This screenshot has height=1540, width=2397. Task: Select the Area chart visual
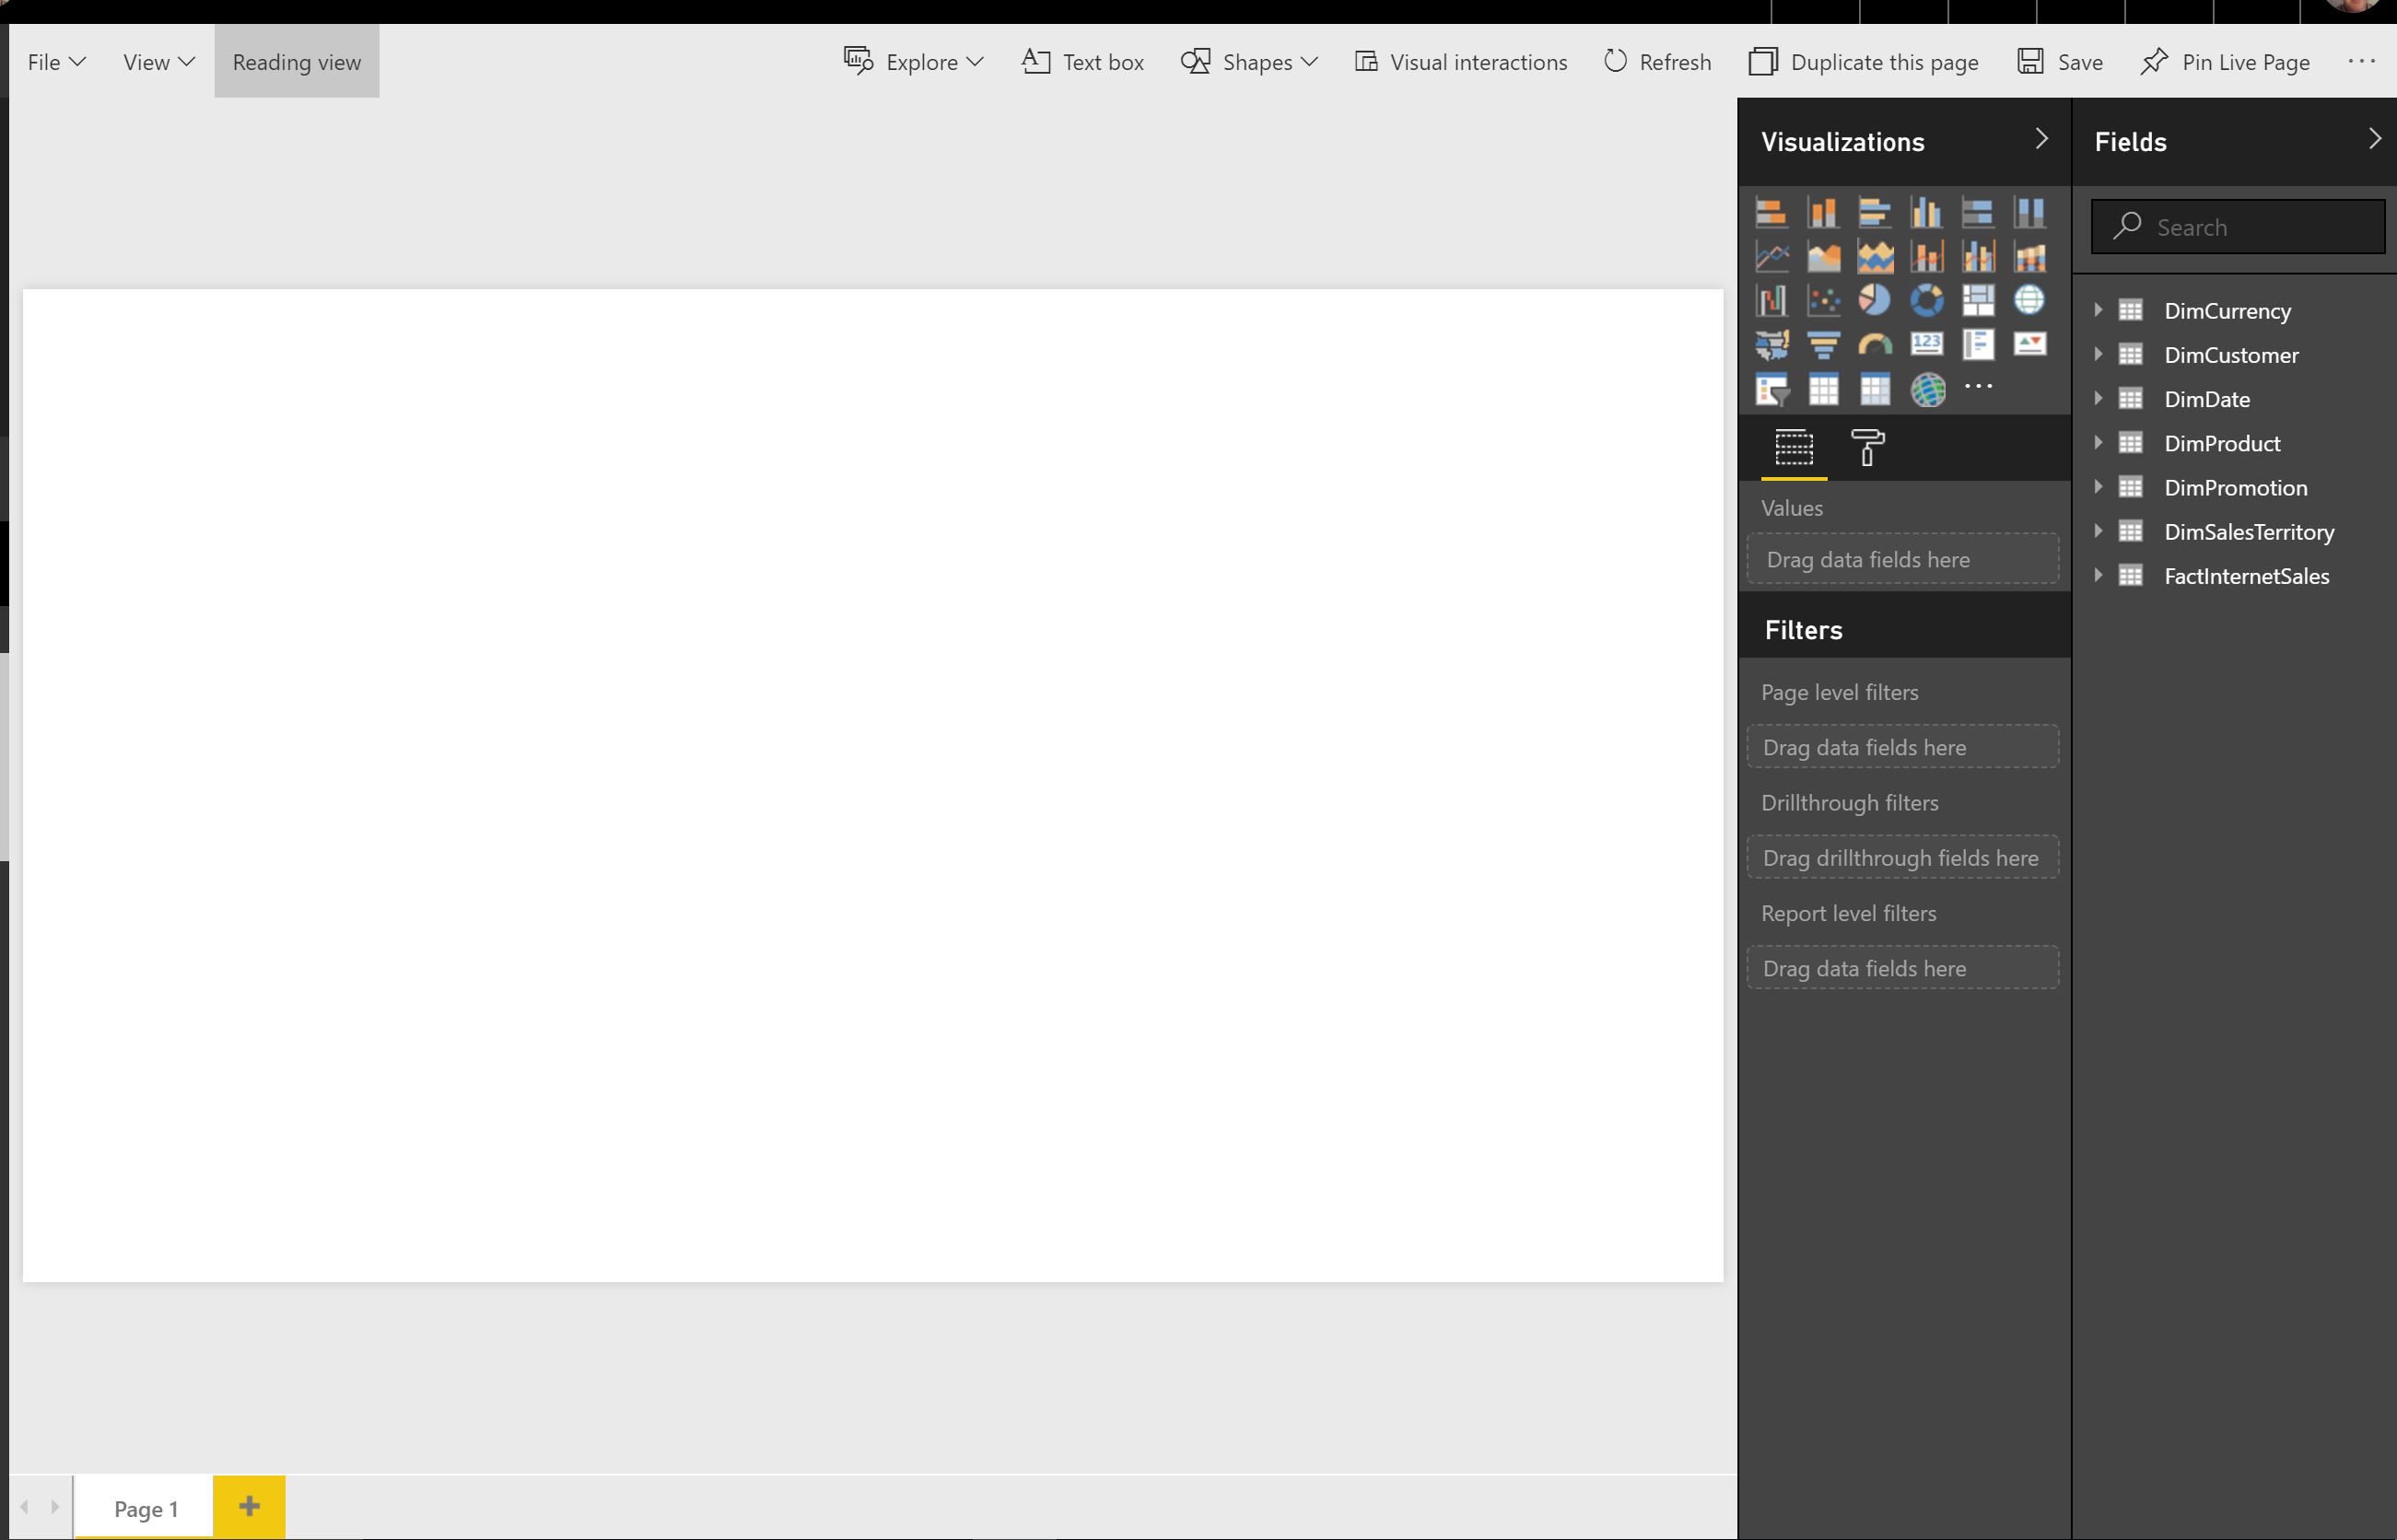(x=1823, y=257)
